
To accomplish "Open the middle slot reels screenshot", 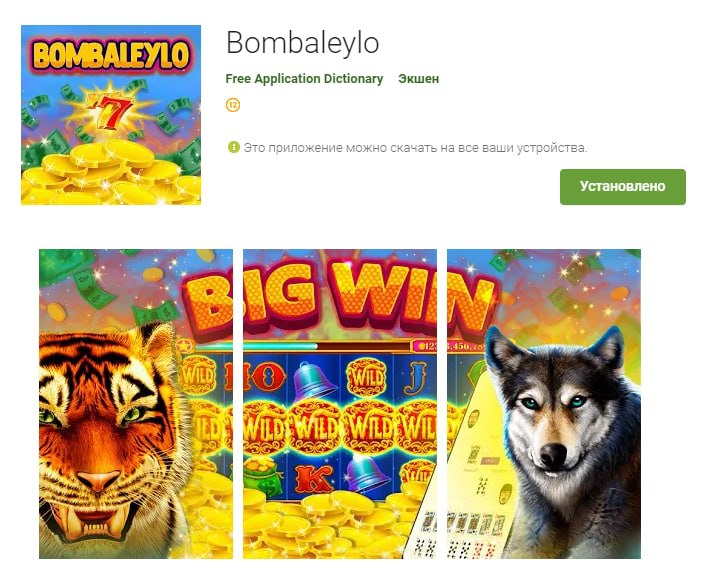I will [x=340, y=404].
